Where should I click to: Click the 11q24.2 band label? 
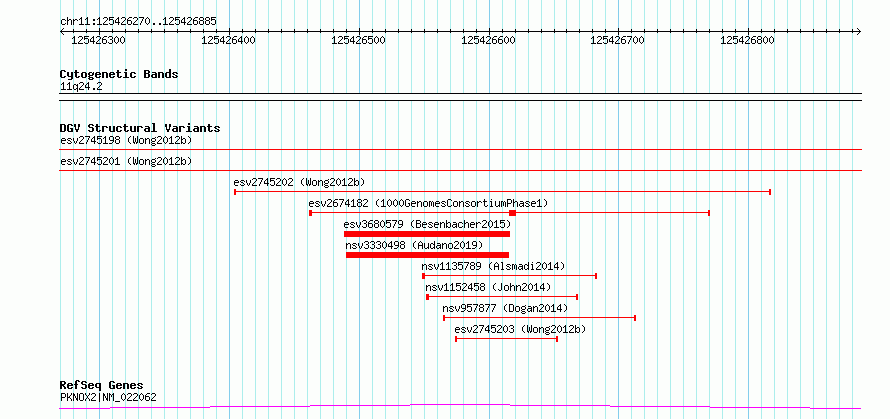click(81, 87)
